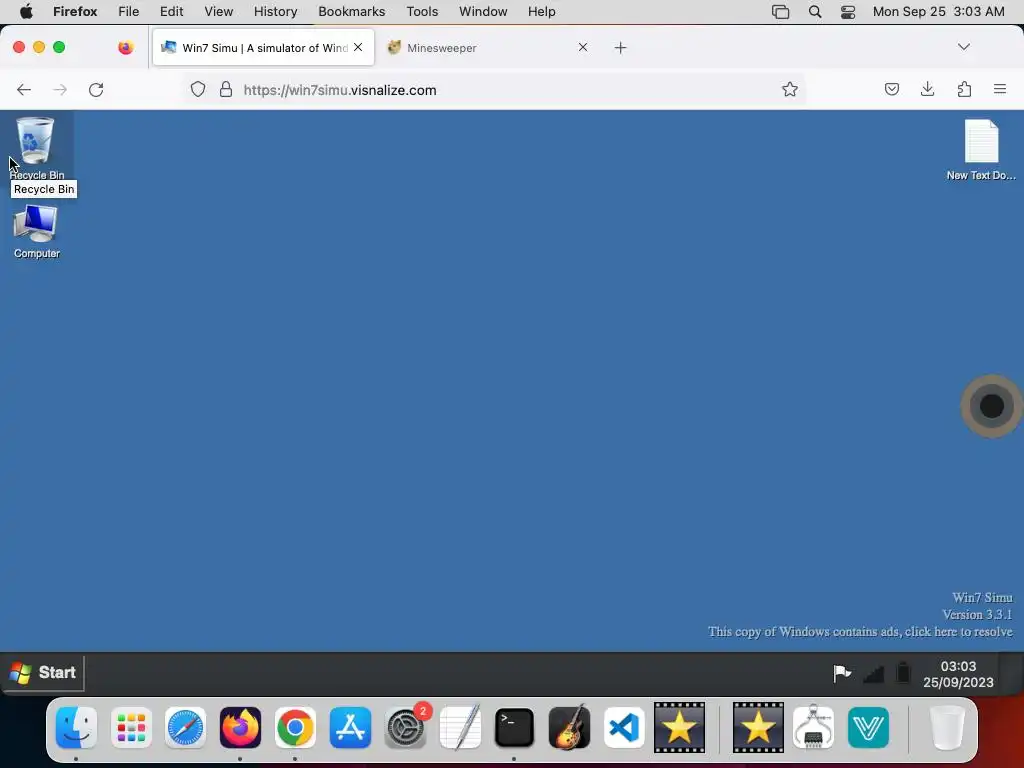Open App Store from the Dock
Image resolution: width=1024 pixels, height=768 pixels.
click(350, 727)
